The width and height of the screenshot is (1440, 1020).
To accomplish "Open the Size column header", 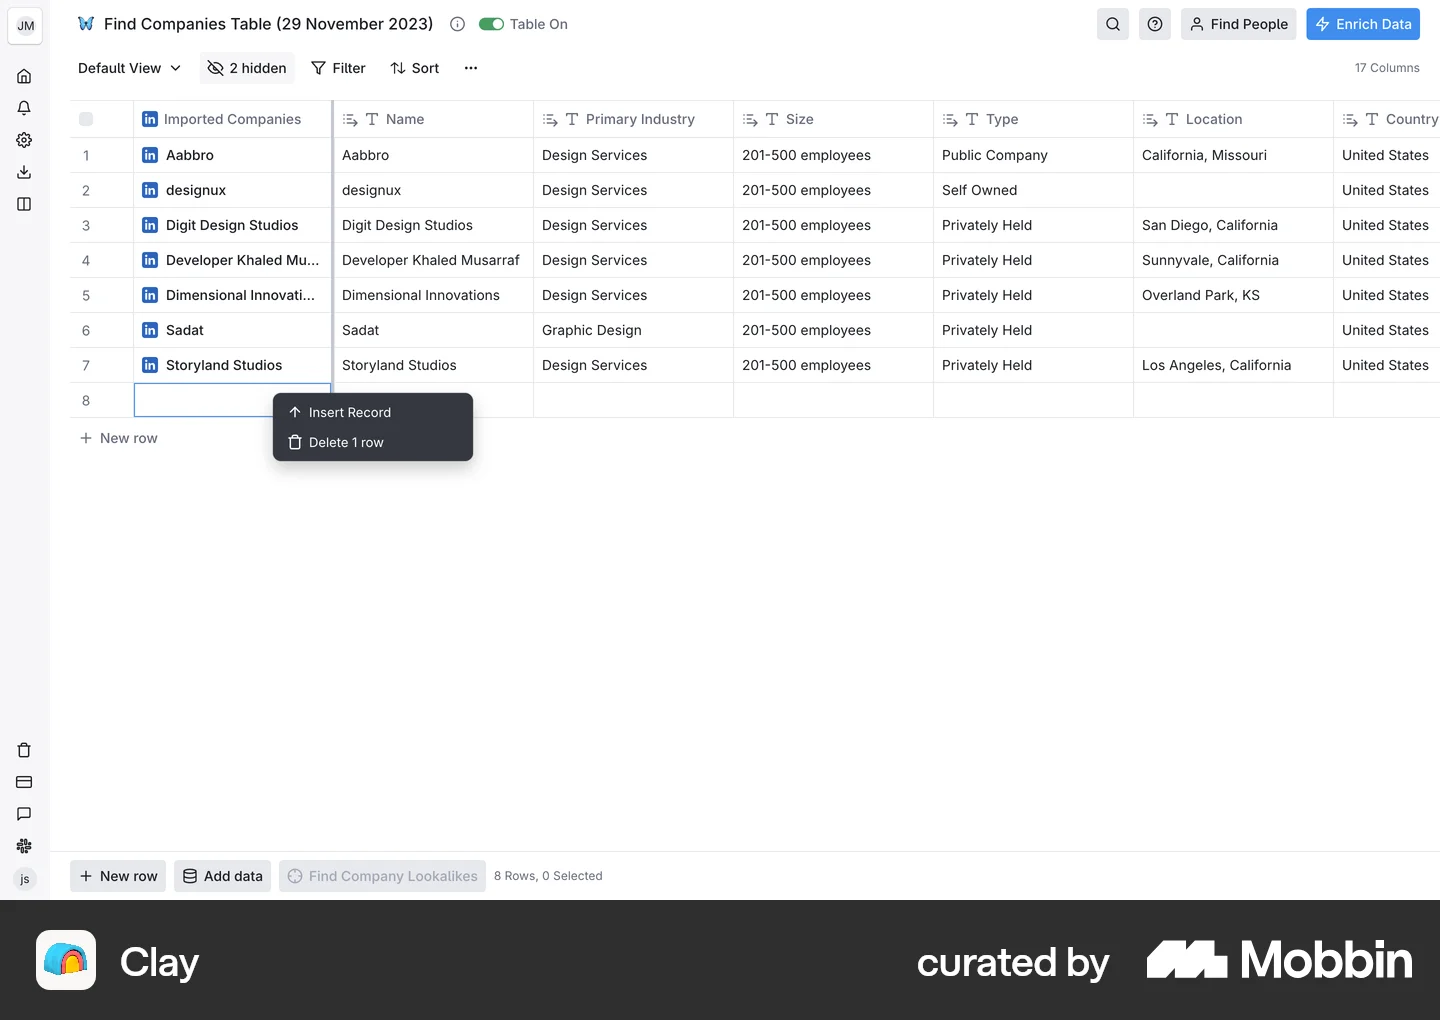I will coord(833,119).
